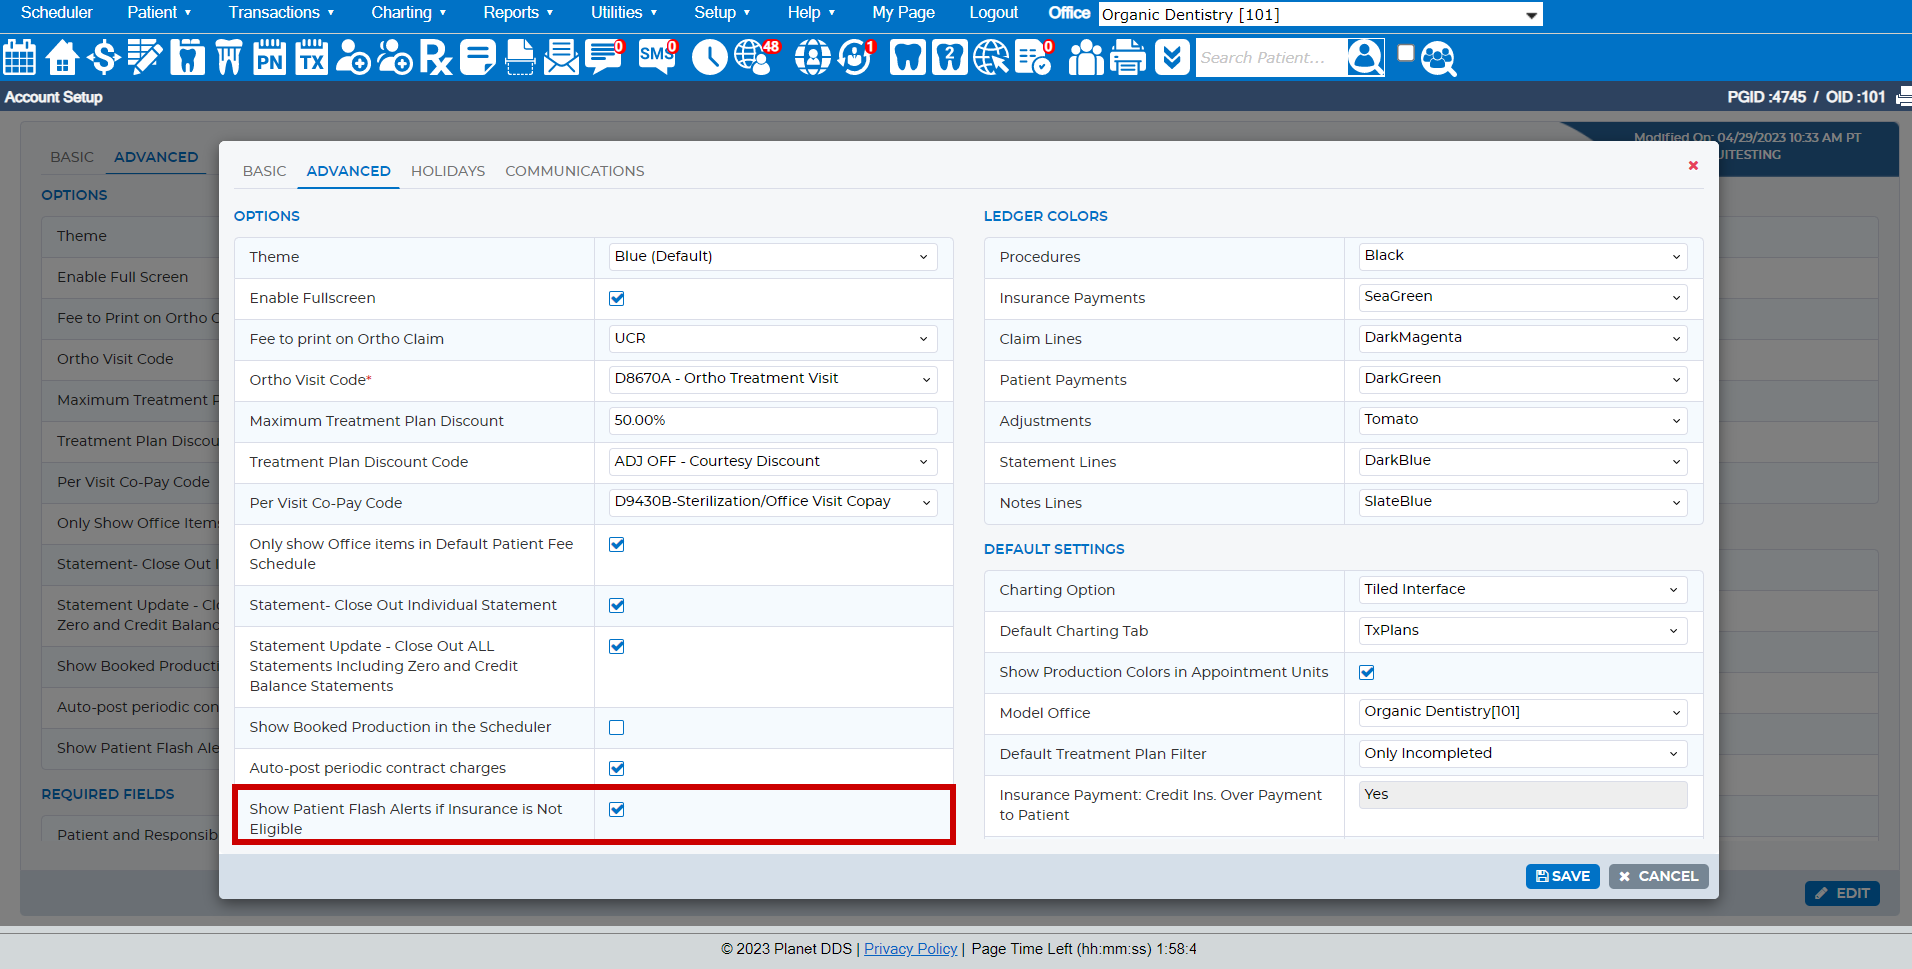
Task: Open Treatment Plan Discount Code dropdown
Action: coord(773,461)
